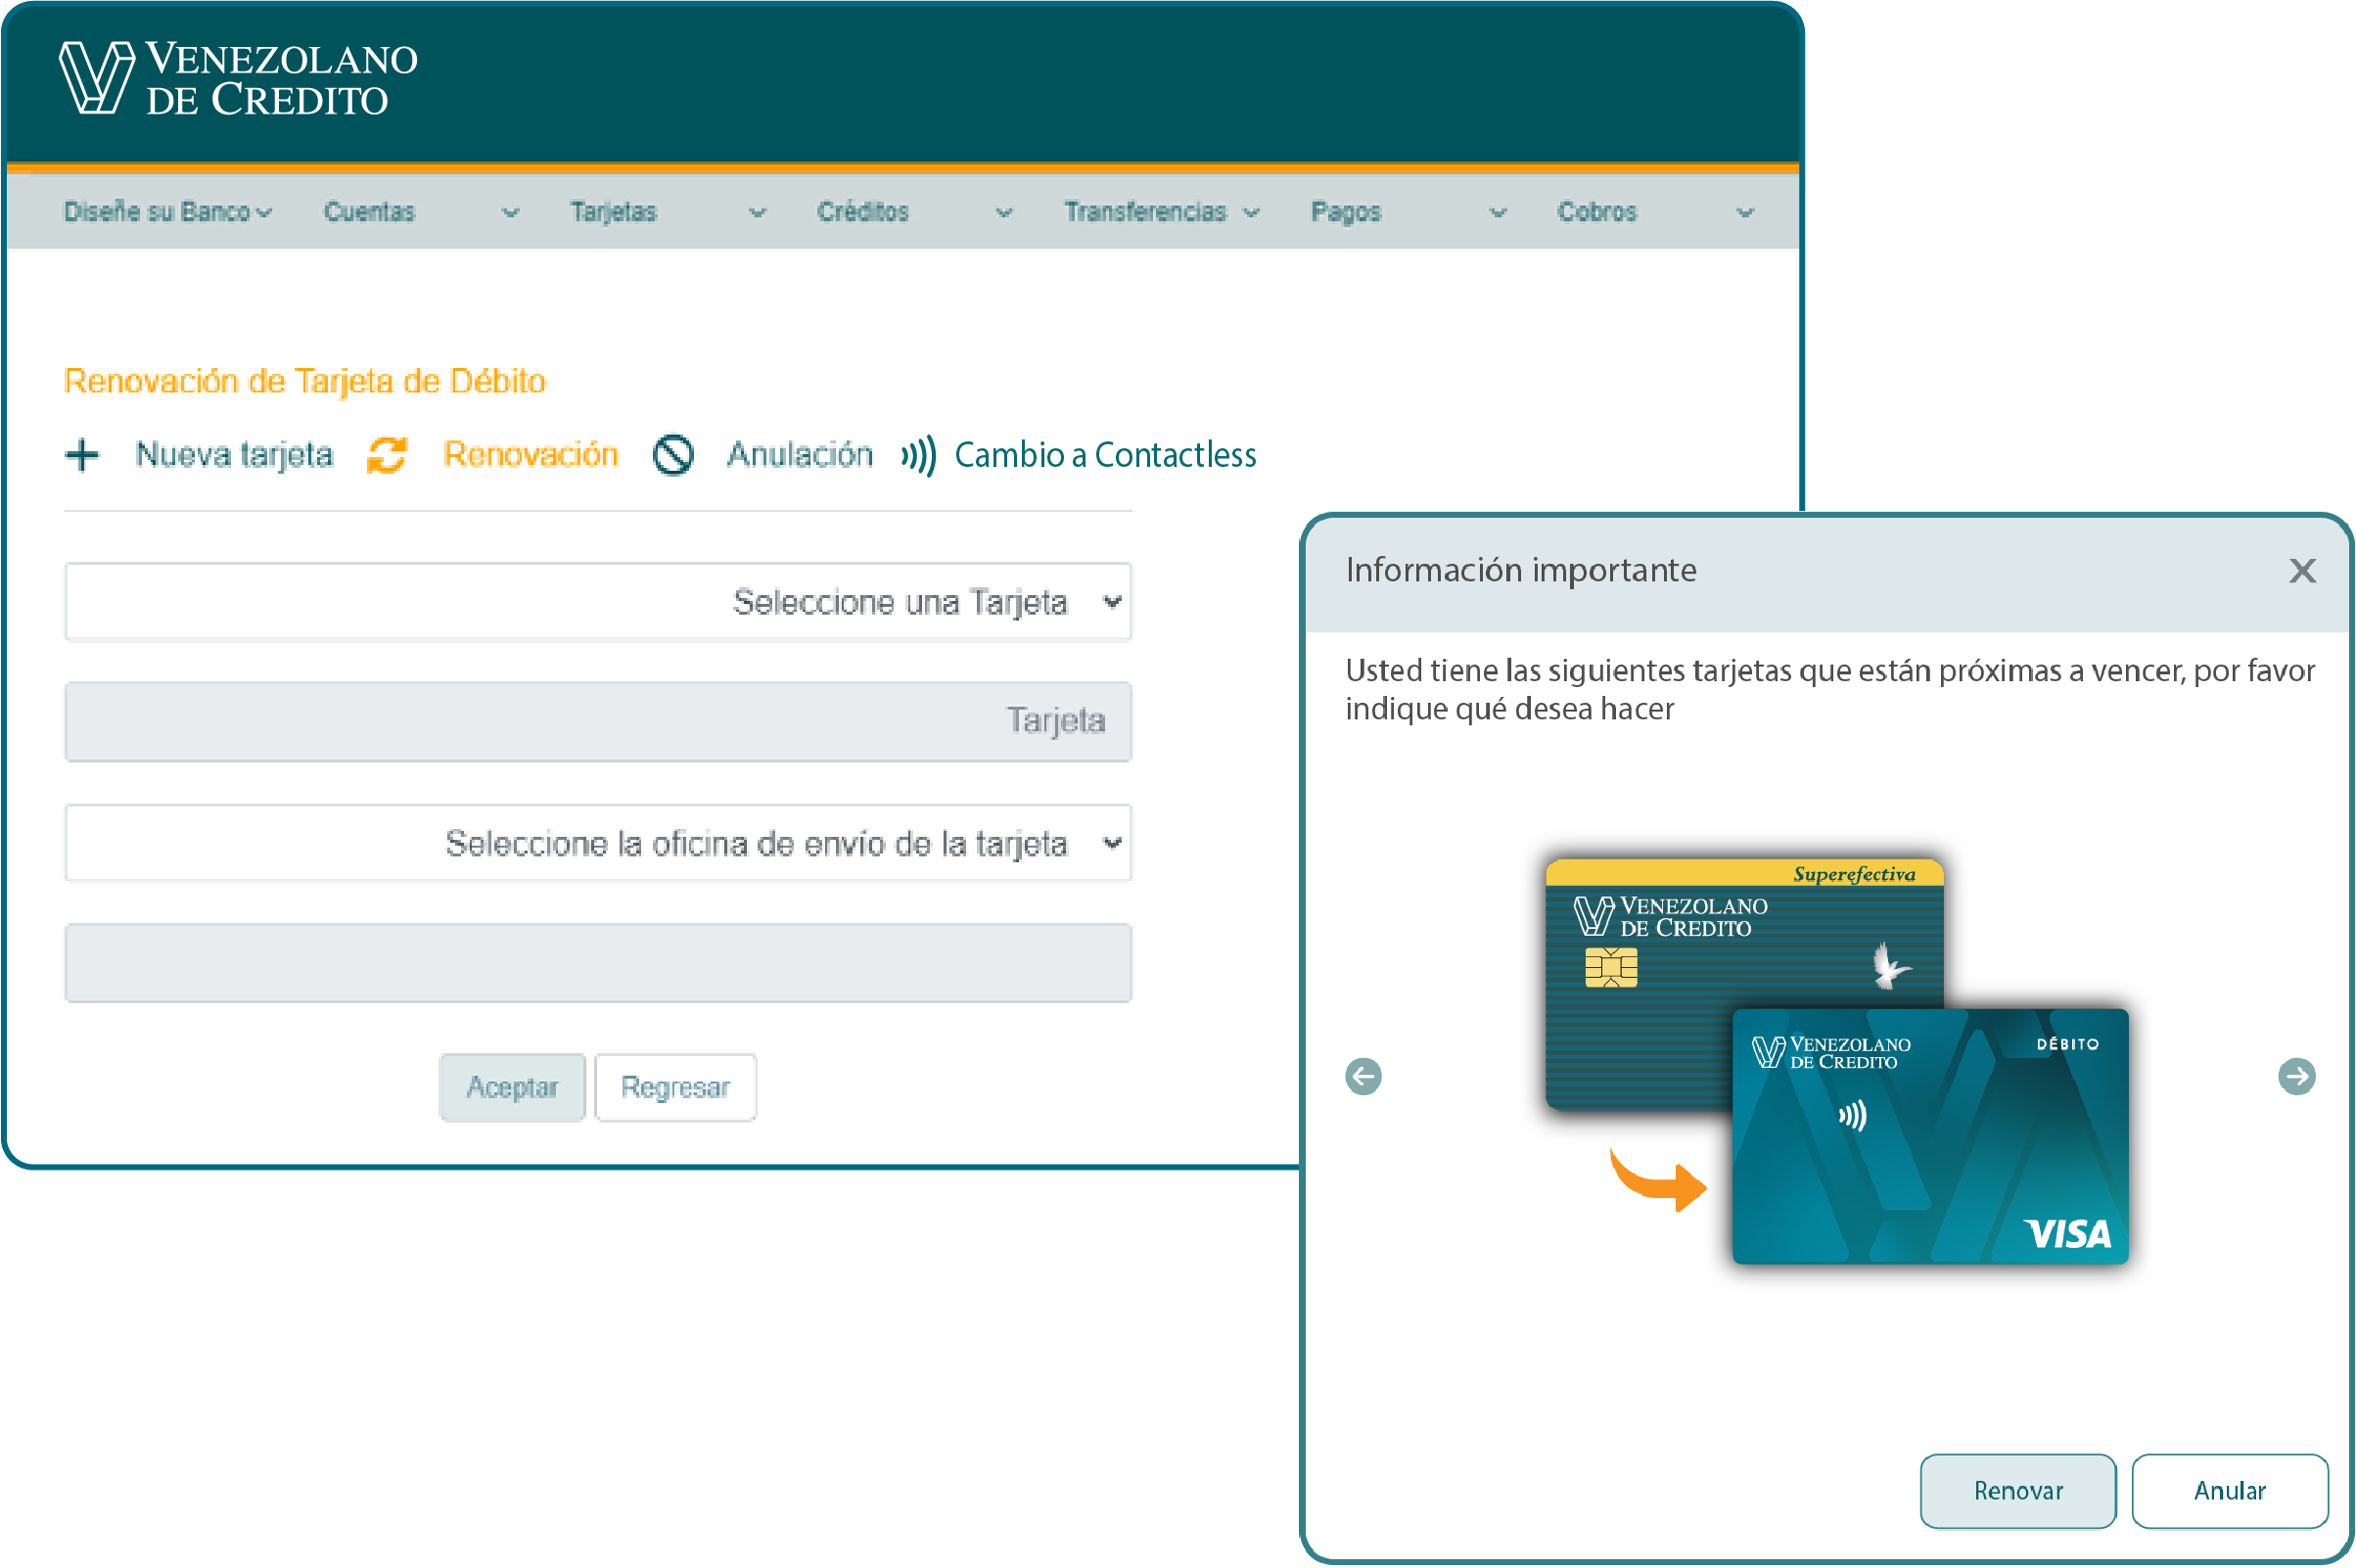The width and height of the screenshot is (2356, 1568).
Task: Click the plus icon for Nueva tarjeta
Action: pyautogui.click(x=82, y=456)
